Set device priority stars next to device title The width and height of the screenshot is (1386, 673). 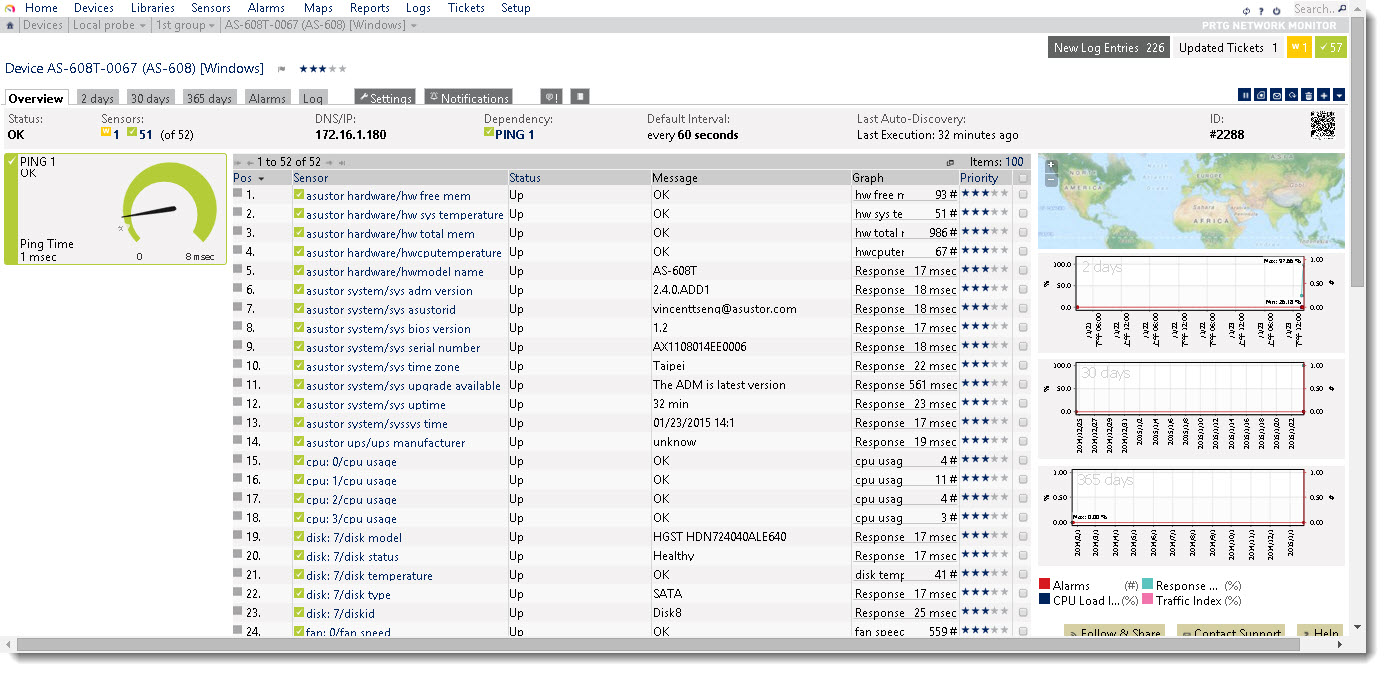click(323, 69)
